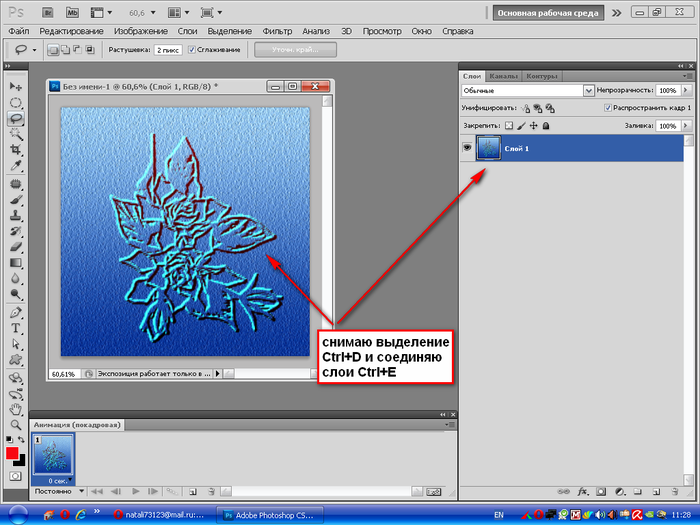700x525 pixels.
Task: Select the Blur tool
Action: click(x=16, y=278)
